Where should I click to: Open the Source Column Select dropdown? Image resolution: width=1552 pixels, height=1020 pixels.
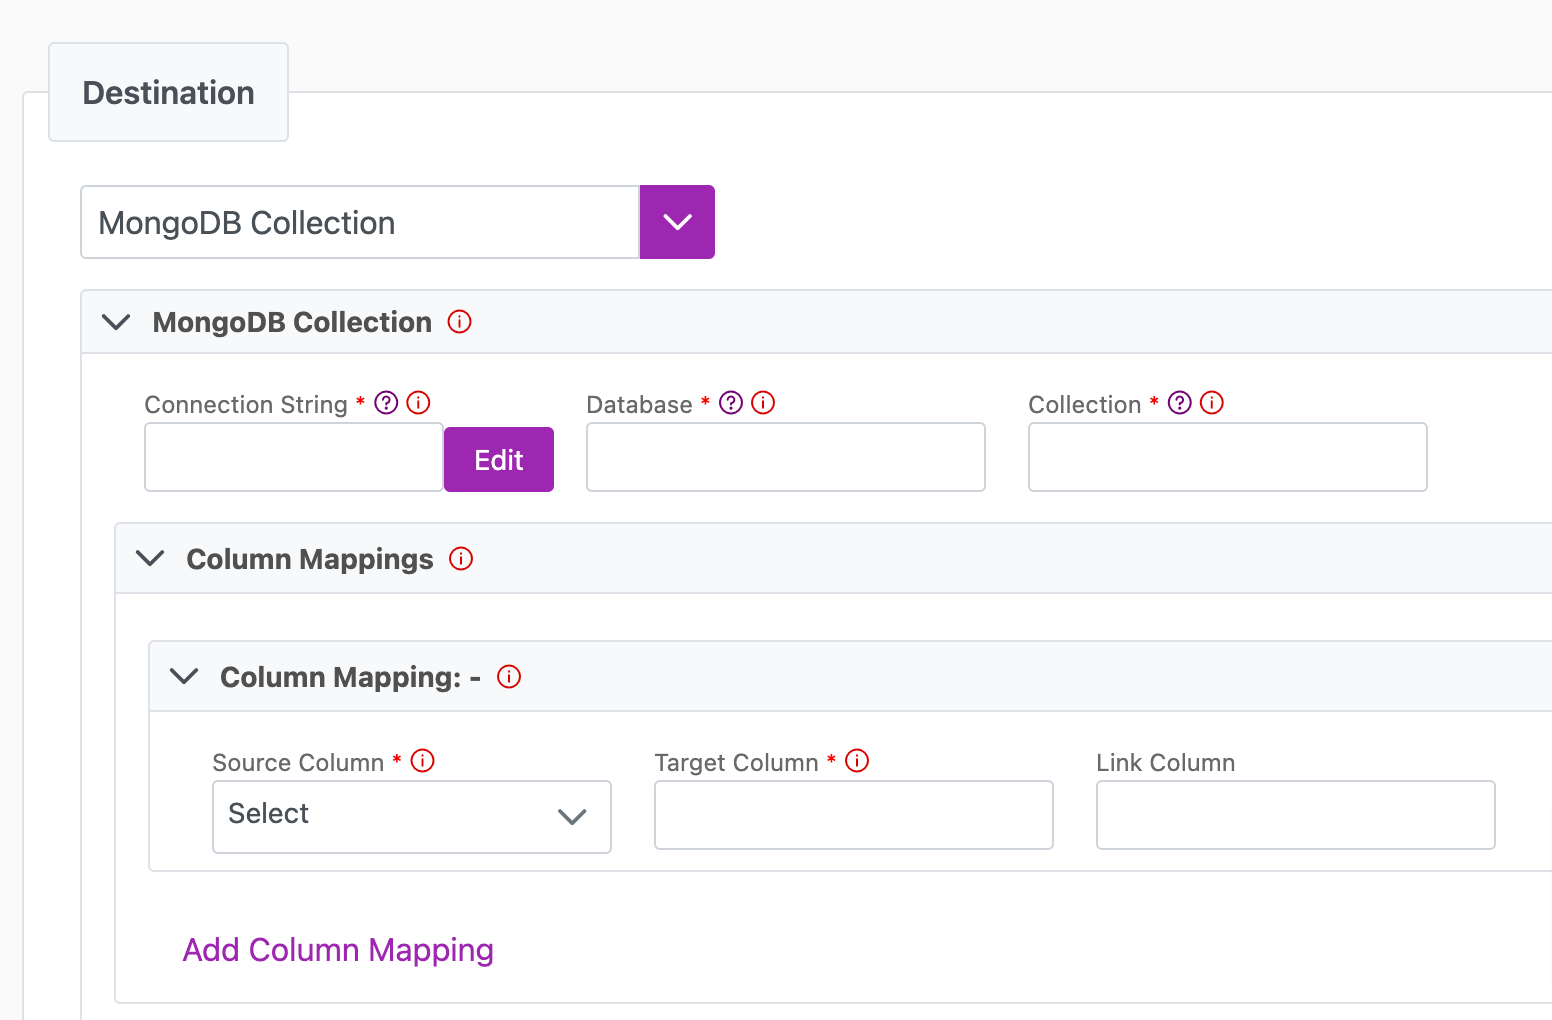(412, 816)
